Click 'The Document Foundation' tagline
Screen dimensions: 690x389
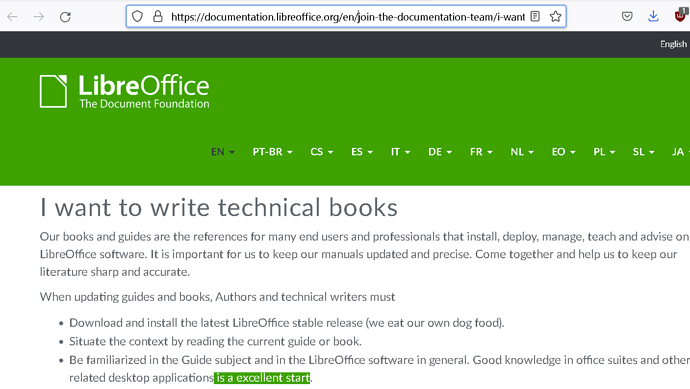point(144,104)
